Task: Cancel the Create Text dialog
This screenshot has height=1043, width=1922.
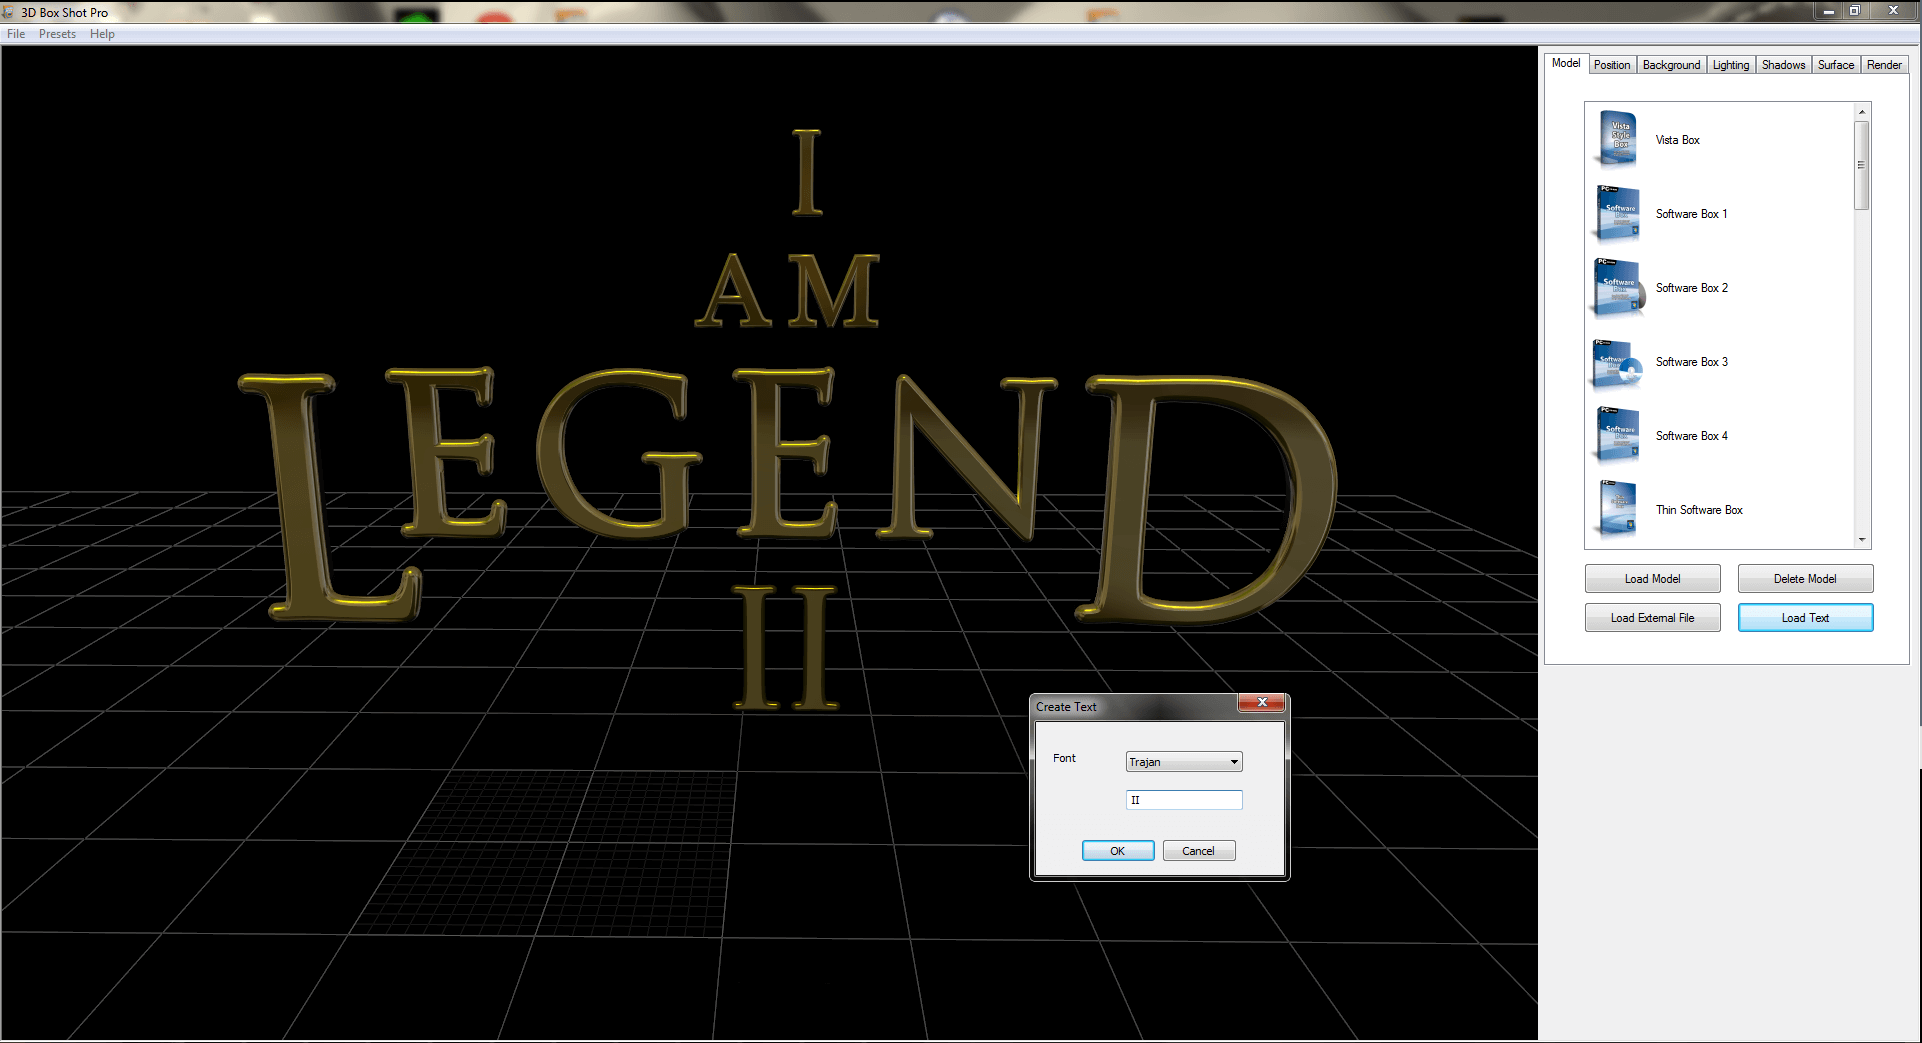Action: coord(1199,851)
